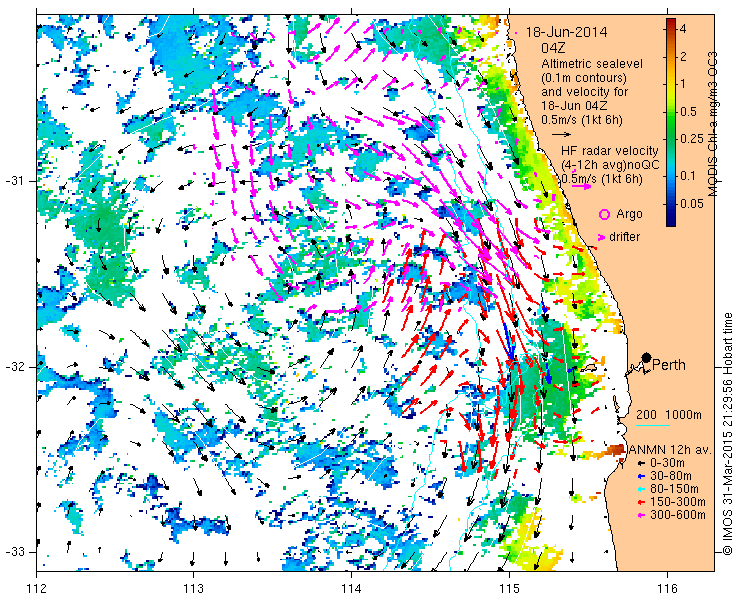Click the "Perth" city label
The image size is (740, 600).
pyautogui.click(x=669, y=365)
